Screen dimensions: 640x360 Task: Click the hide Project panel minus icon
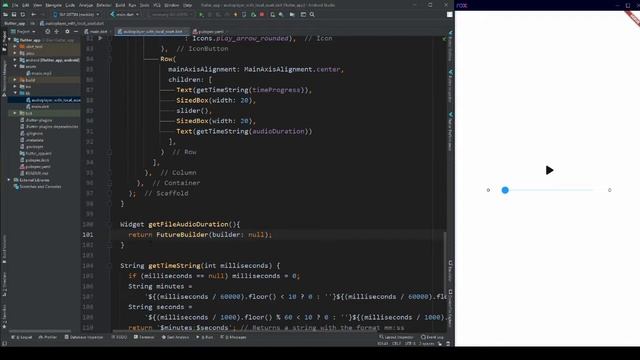tap(76, 31)
